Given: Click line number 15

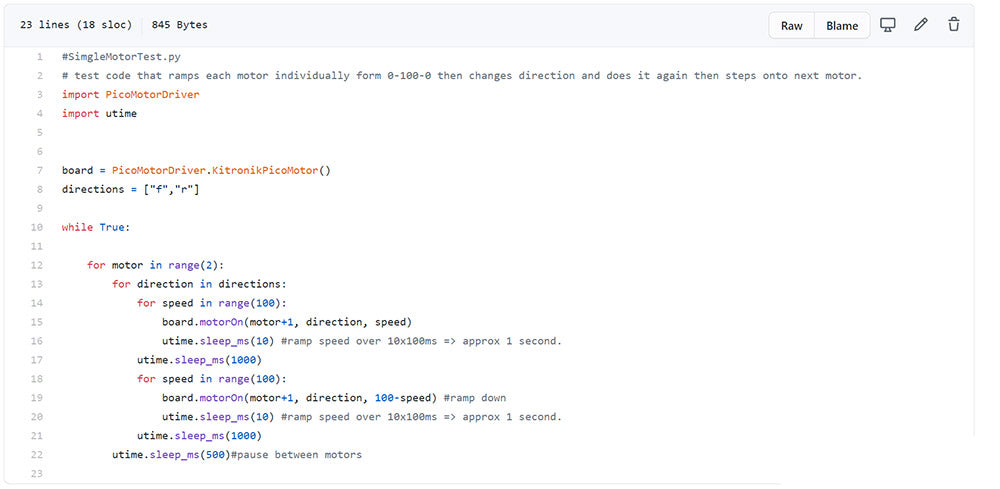Looking at the screenshot, I should (x=37, y=322).
